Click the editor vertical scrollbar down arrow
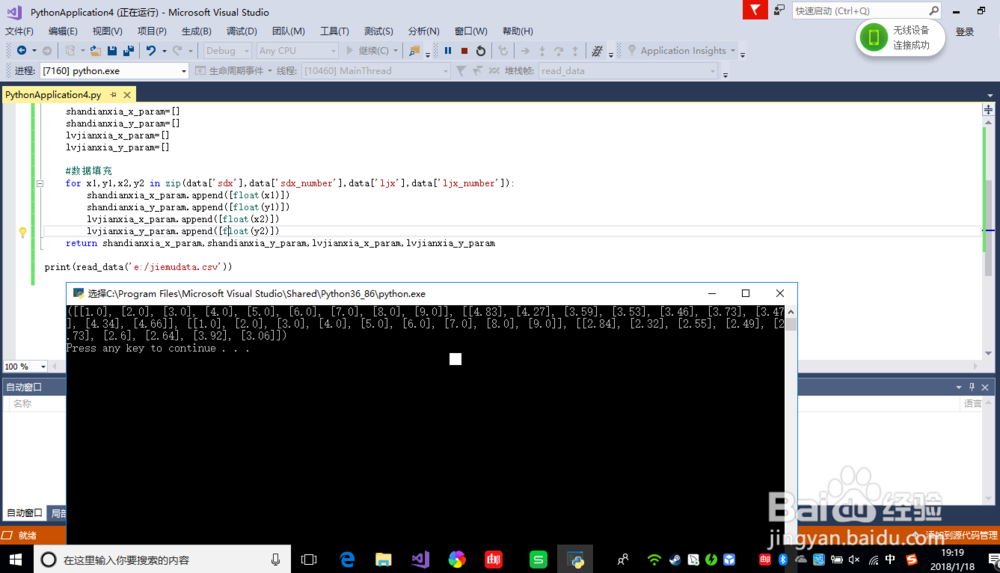Image resolution: width=1000 pixels, height=573 pixels. (988, 353)
